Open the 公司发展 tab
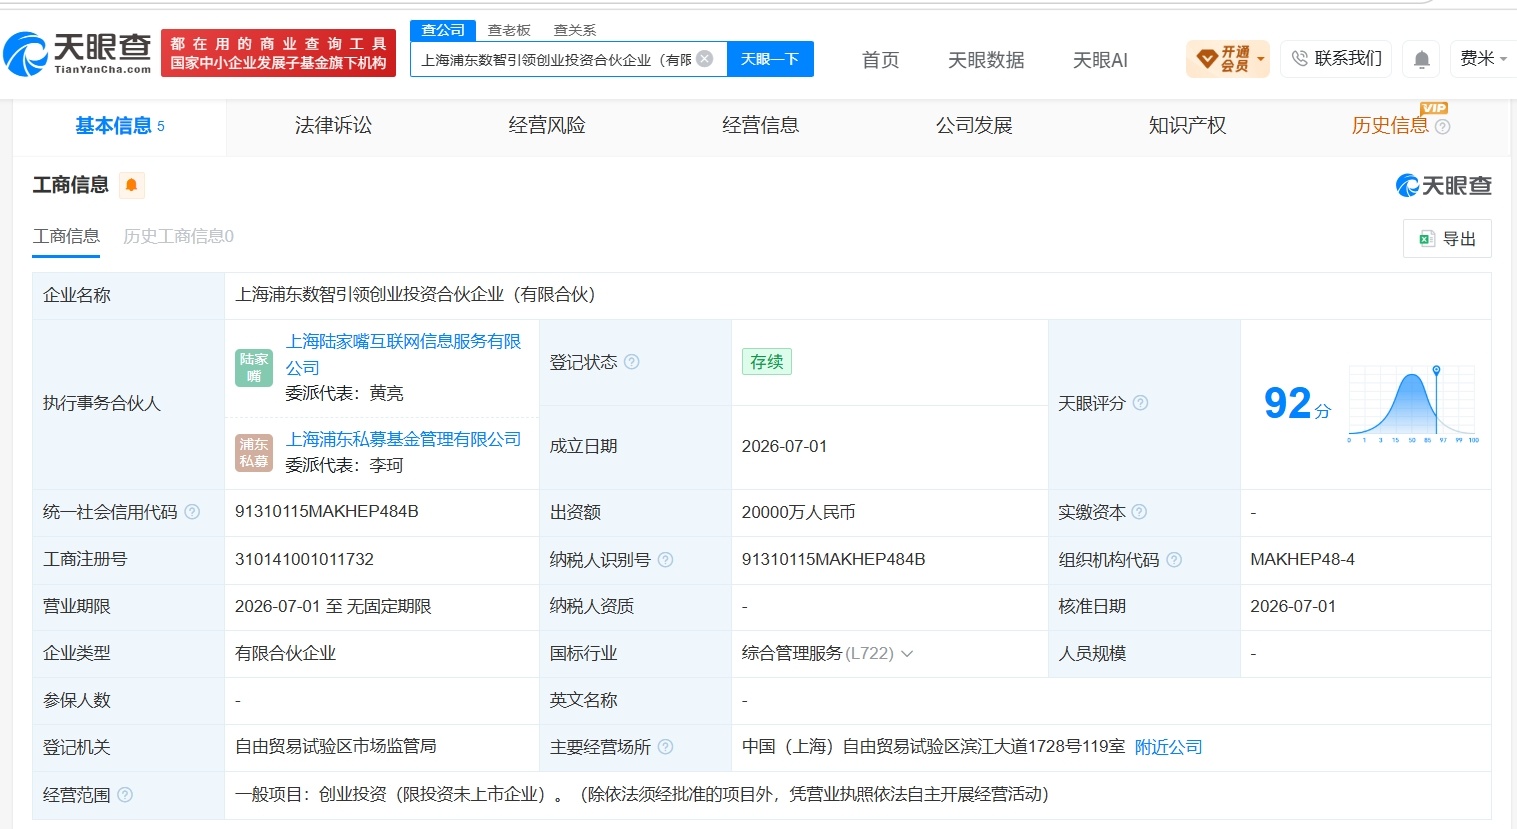1517x829 pixels. pos(974,126)
